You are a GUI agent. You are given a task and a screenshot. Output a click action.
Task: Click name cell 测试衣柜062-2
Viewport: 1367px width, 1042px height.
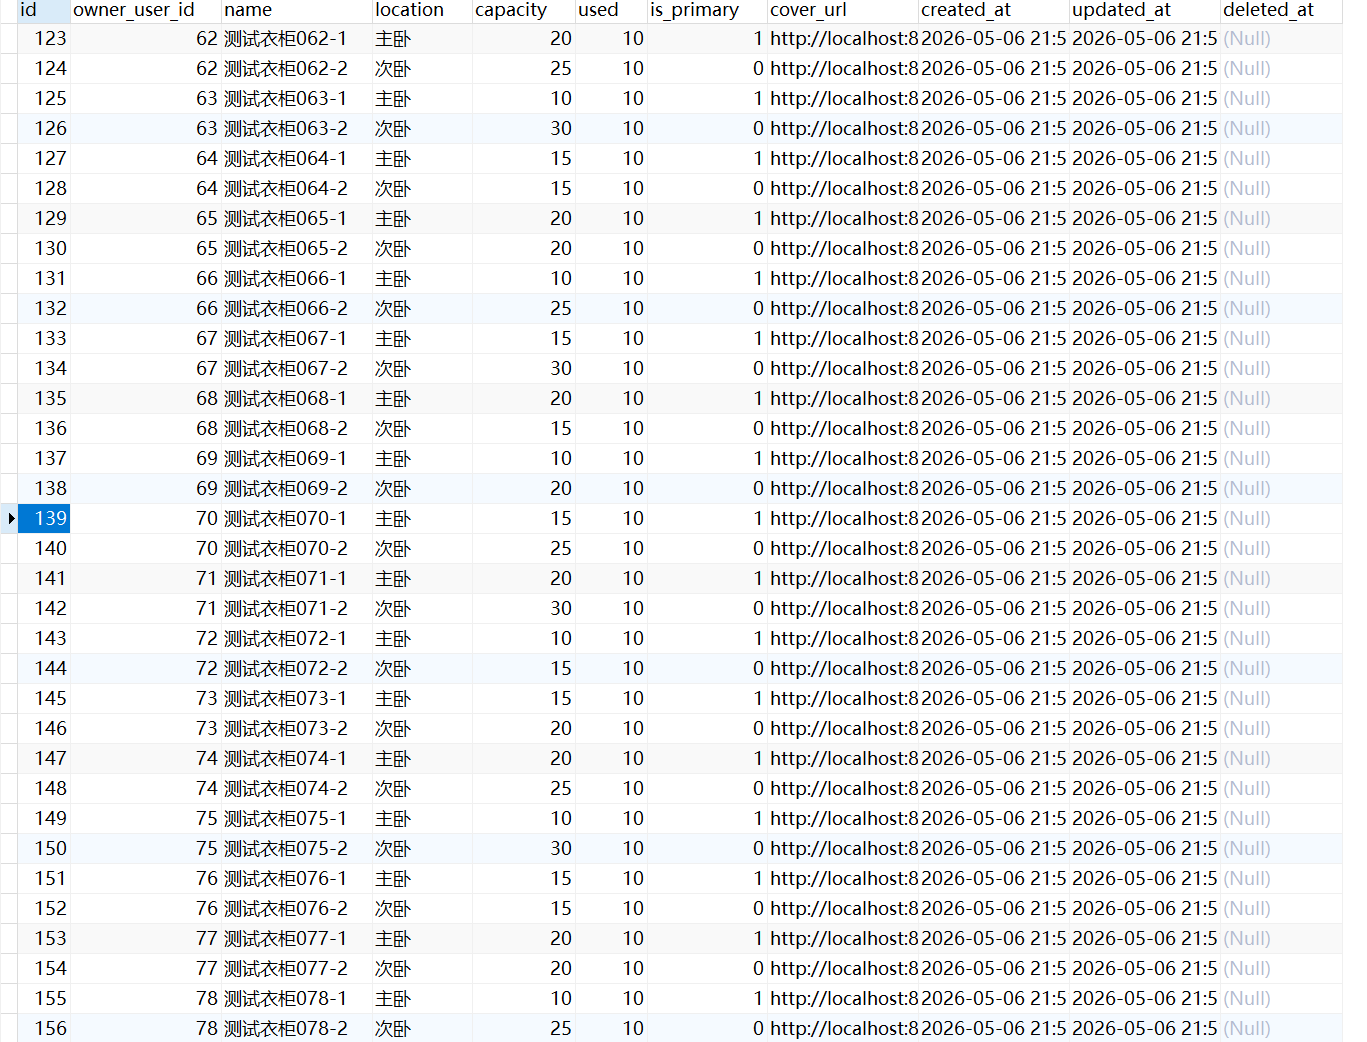[296, 68]
